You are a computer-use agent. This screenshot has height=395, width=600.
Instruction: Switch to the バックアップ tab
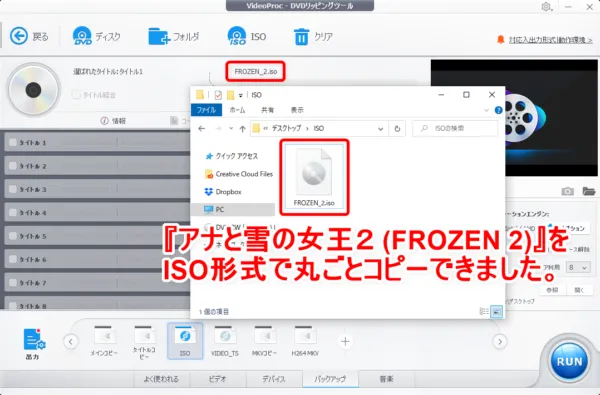click(x=330, y=379)
